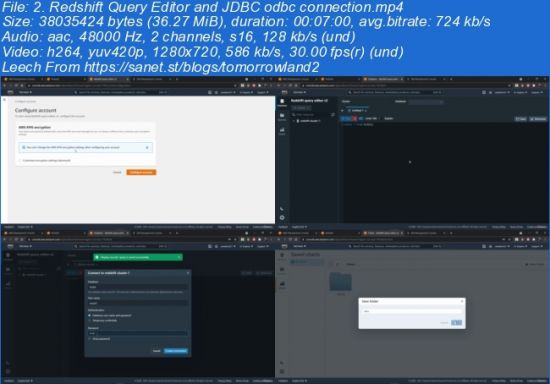Viewport: 550px width, 384px height.
Task: Close the Connect to redshift-cluster-1 dialog
Action: 188,273
